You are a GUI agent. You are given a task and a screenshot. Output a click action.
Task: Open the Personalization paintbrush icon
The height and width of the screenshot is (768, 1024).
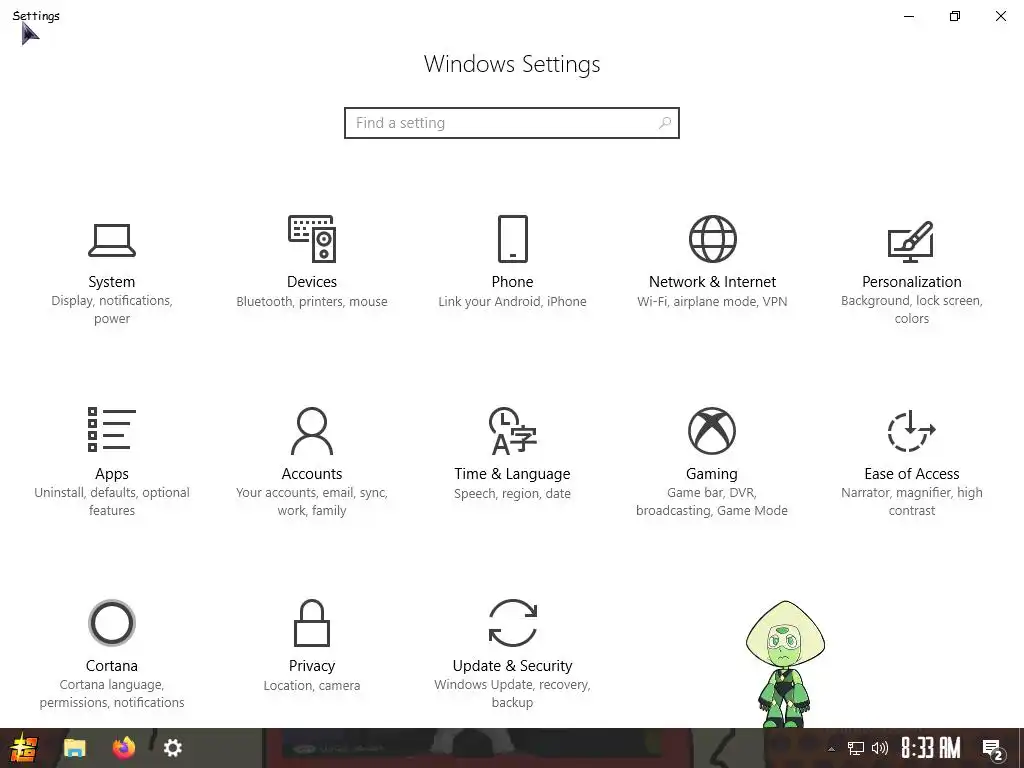[x=911, y=241]
